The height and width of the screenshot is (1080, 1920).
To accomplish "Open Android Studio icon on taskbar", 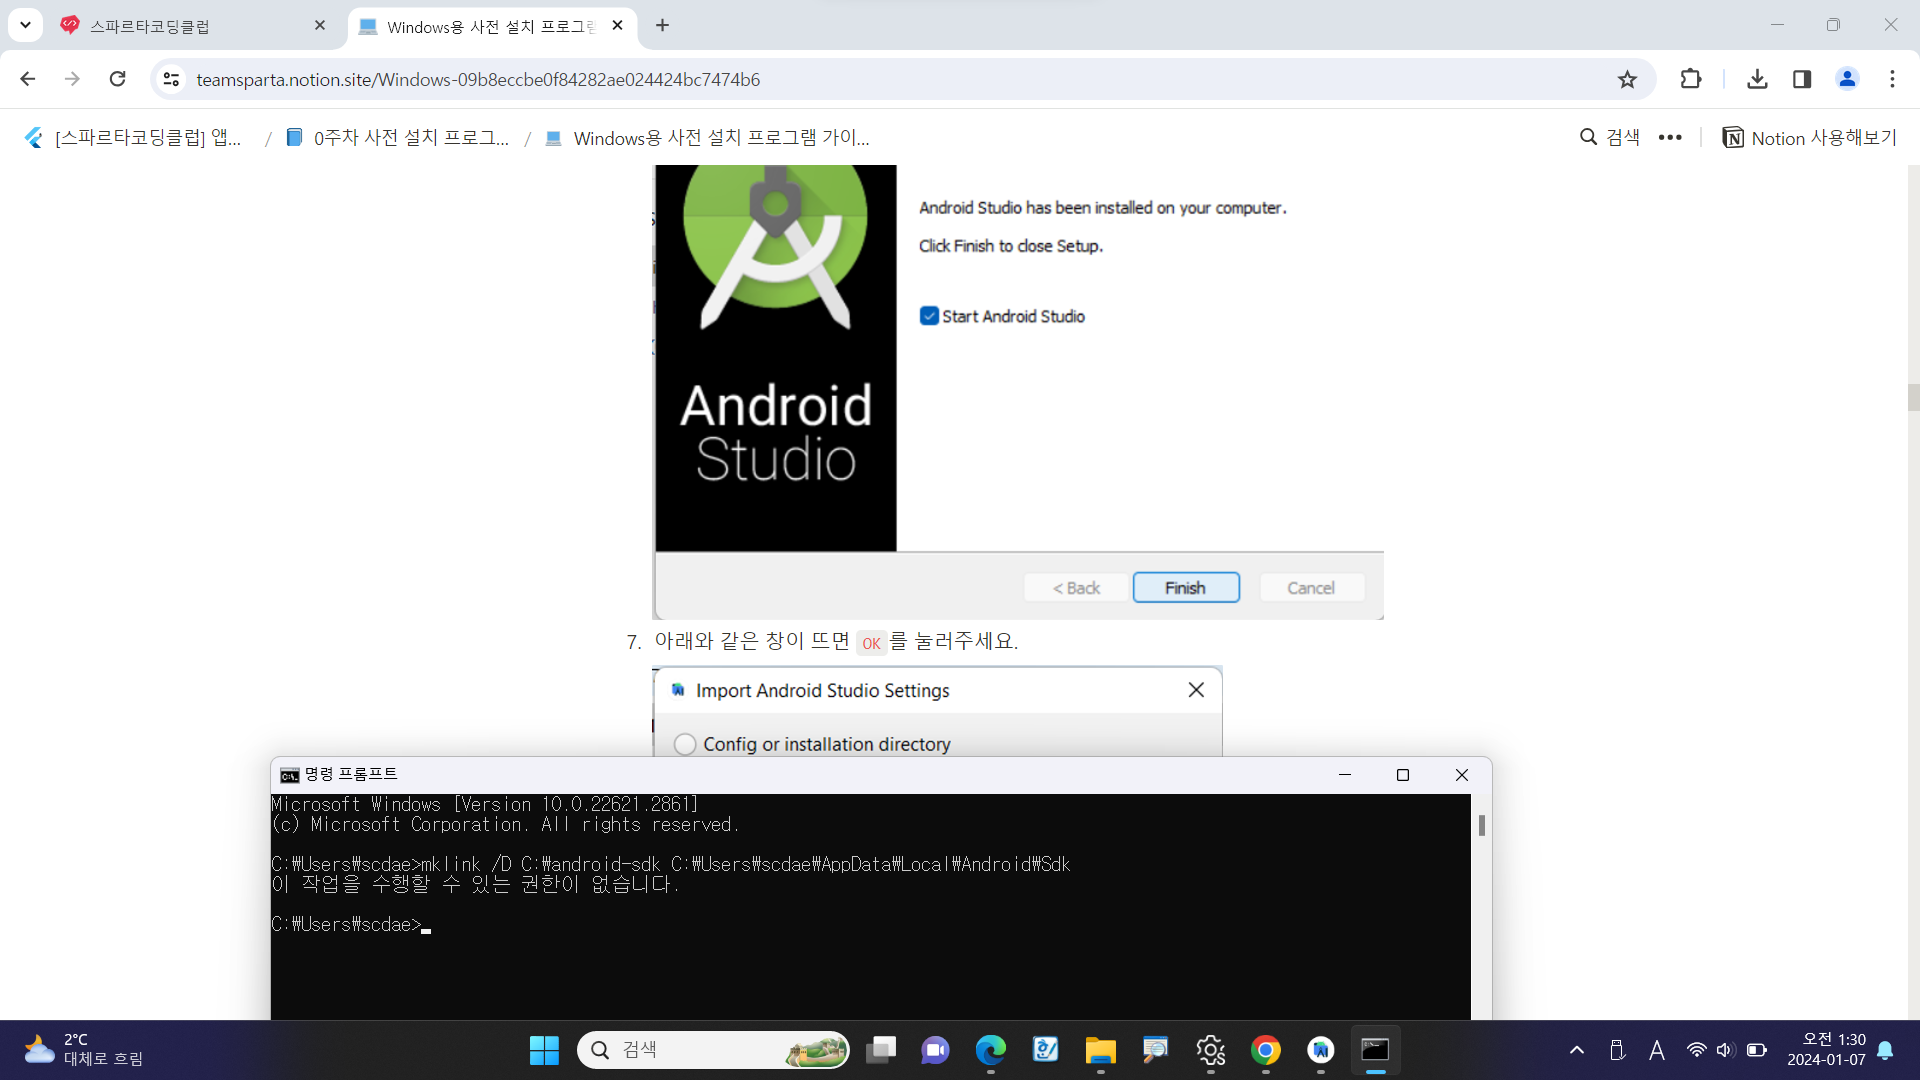I will (x=1320, y=1050).
